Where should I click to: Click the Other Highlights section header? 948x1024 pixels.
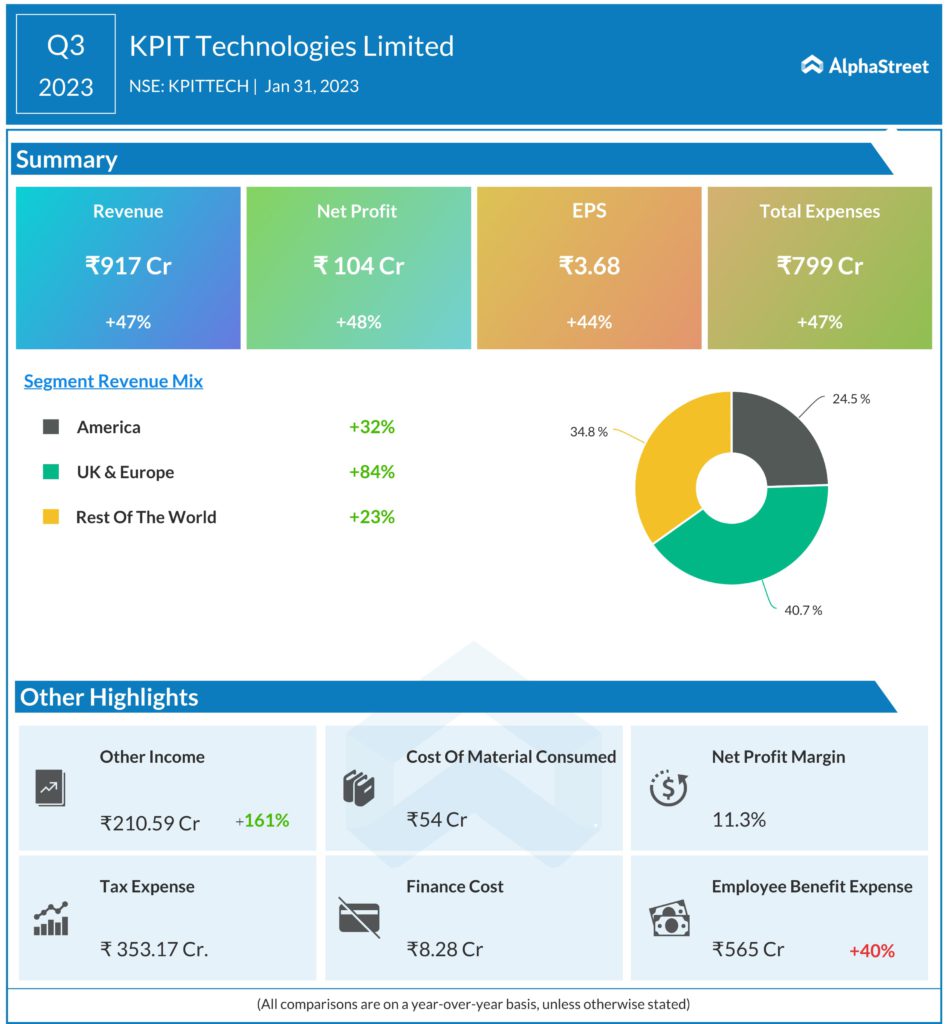[x=109, y=697]
